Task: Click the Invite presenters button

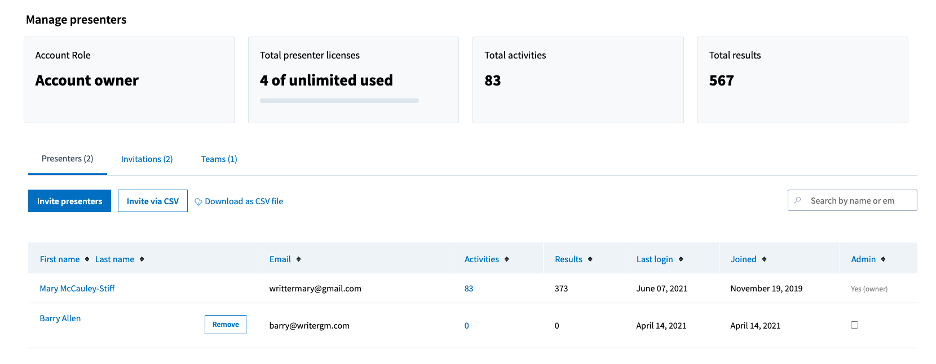Action: pyautogui.click(x=69, y=201)
